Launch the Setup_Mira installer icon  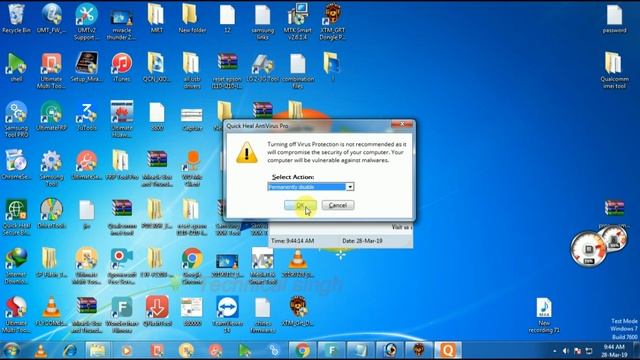(87, 67)
